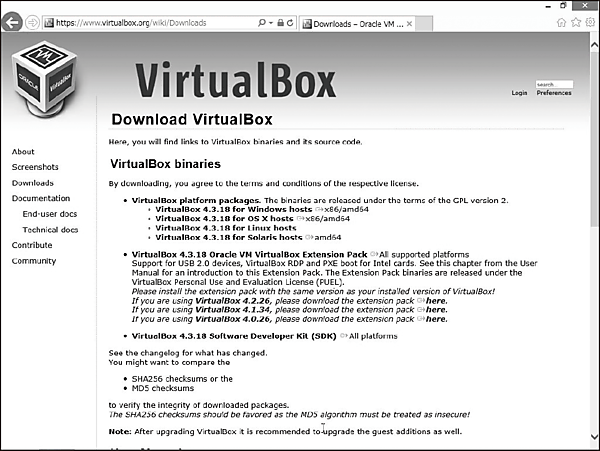Open the browser Home icon

click(x=561, y=23)
